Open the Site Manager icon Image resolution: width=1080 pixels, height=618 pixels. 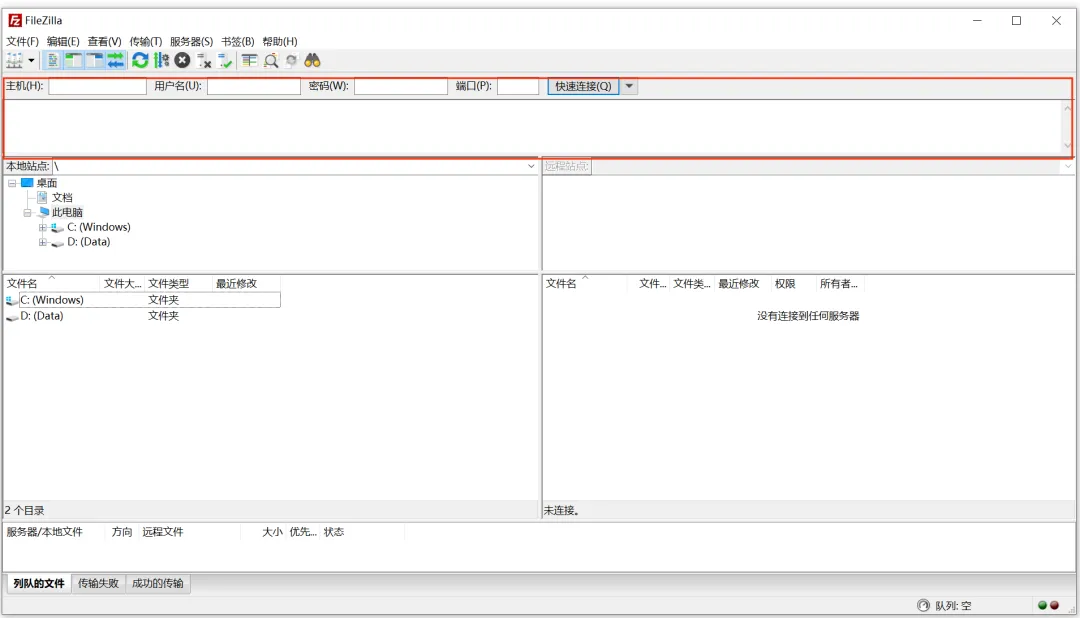(14, 61)
